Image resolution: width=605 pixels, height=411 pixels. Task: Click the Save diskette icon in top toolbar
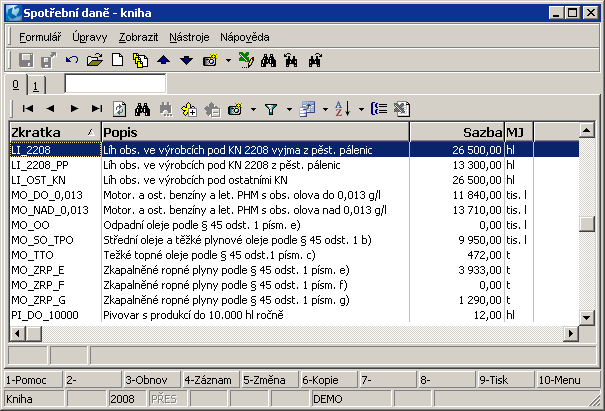pyautogui.click(x=26, y=61)
